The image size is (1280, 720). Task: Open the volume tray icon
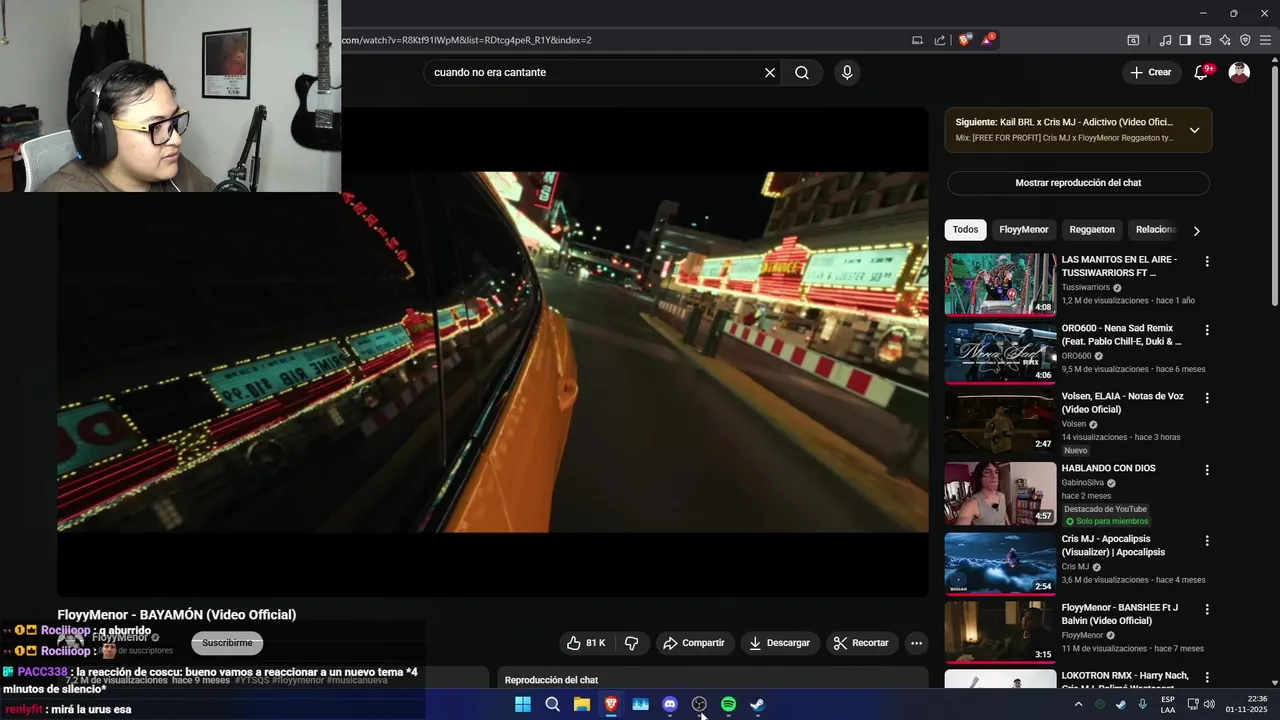pos(1209,704)
